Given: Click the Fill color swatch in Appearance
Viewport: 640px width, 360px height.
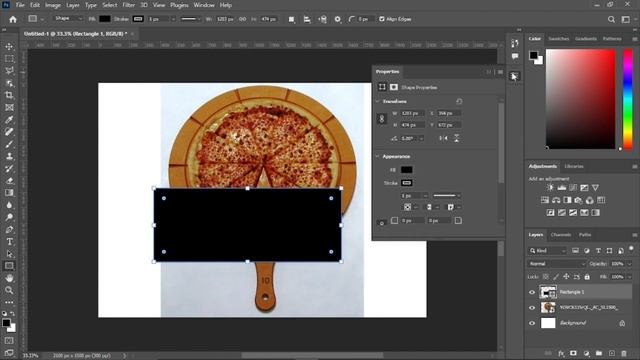Looking at the screenshot, I should [x=407, y=170].
